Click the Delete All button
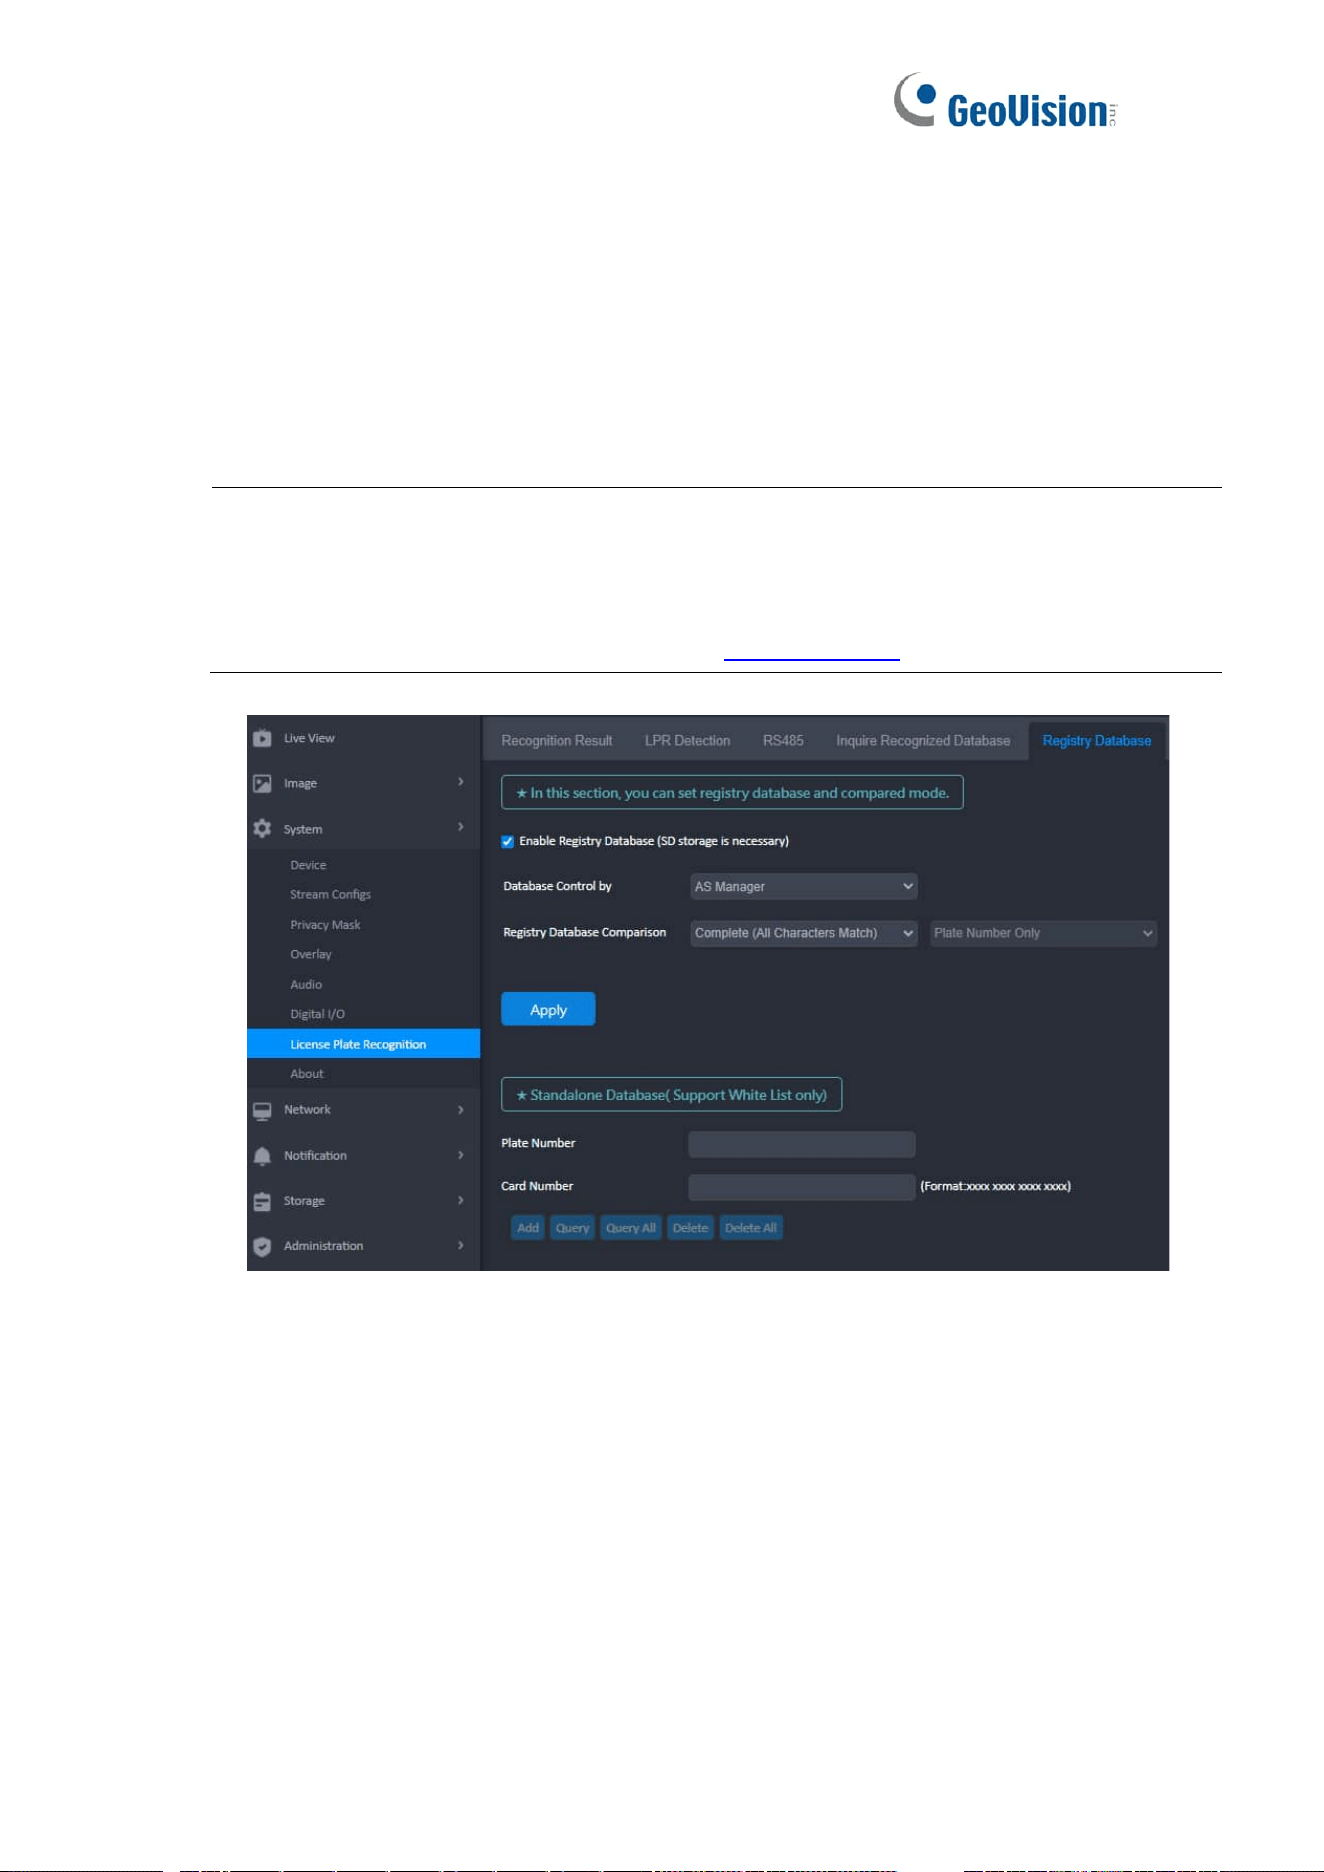This screenshot has height=1872, width=1324. pyautogui.click(x=751, y=1228)
